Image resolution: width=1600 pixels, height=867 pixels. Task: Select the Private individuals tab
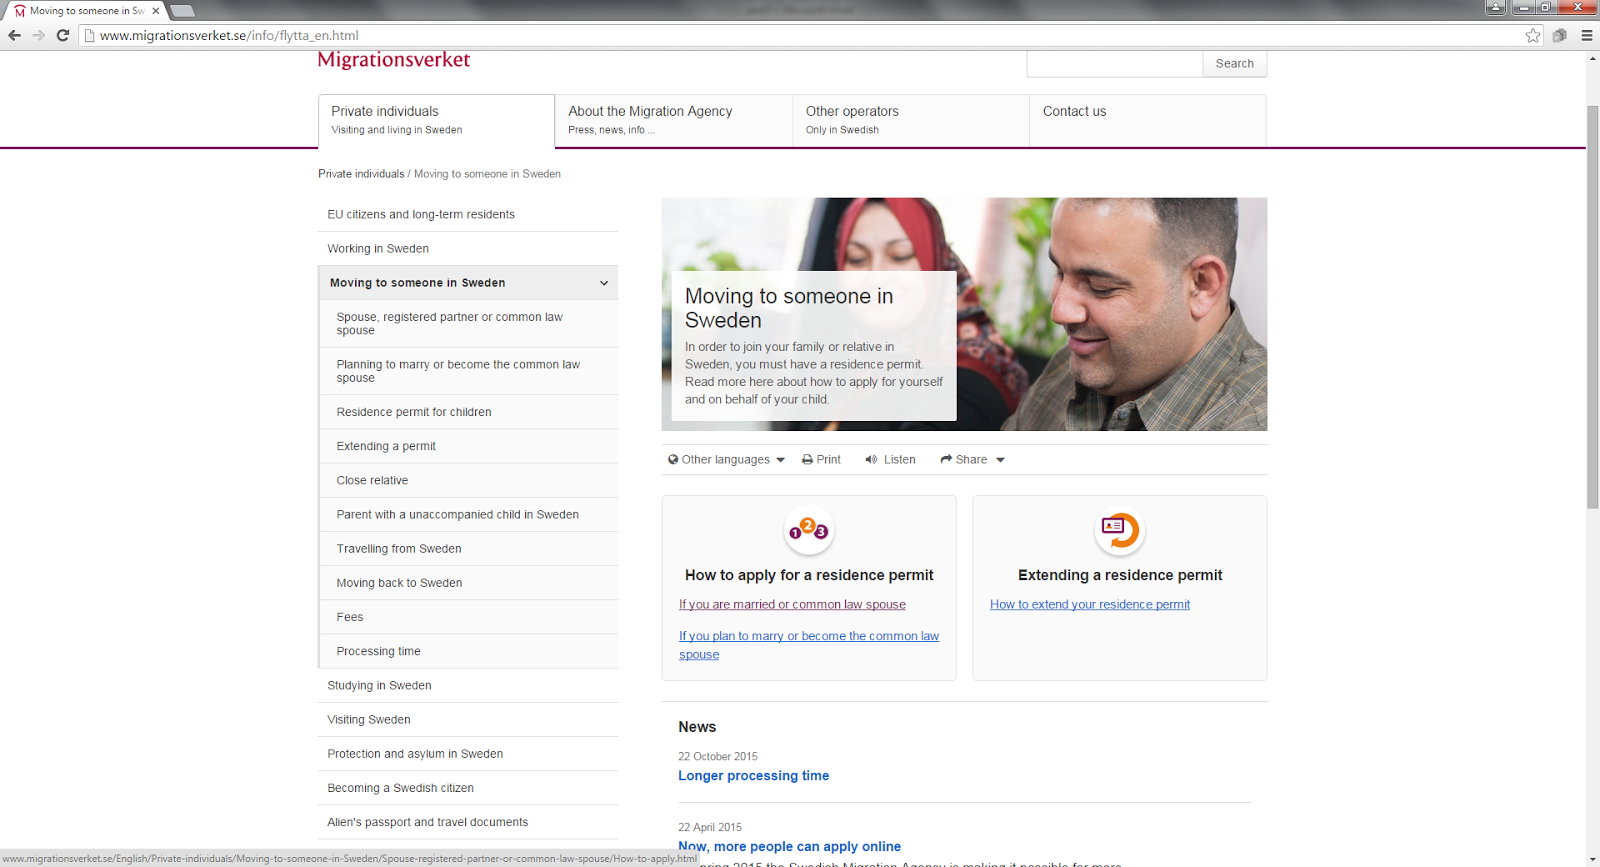[x=436, y=120]
